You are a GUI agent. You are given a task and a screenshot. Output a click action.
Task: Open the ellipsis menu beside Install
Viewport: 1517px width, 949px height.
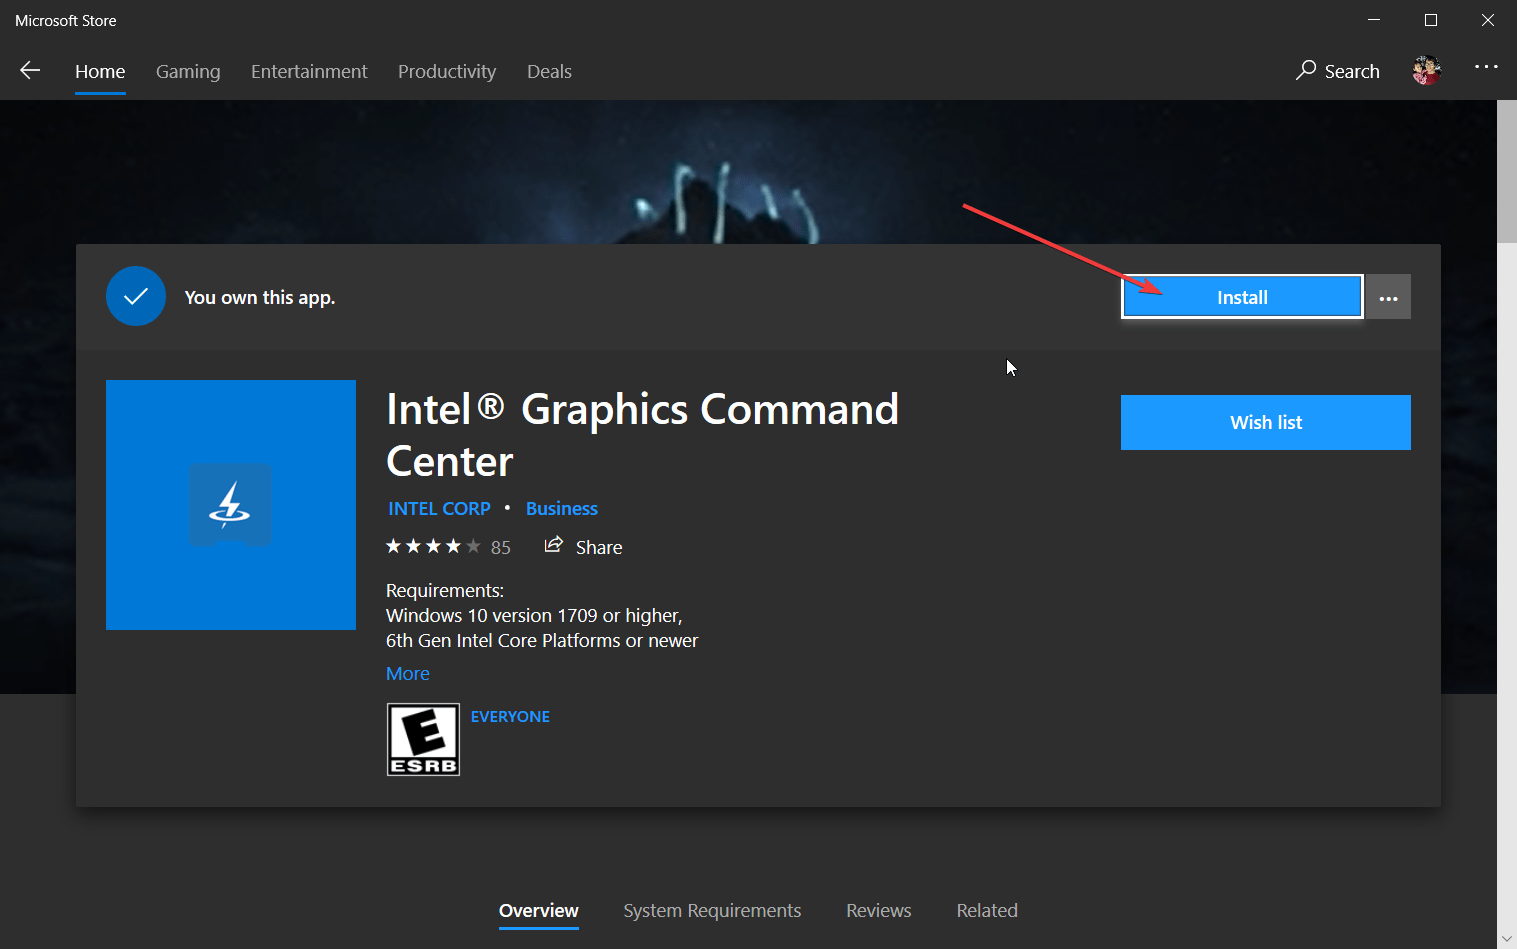1388,297
